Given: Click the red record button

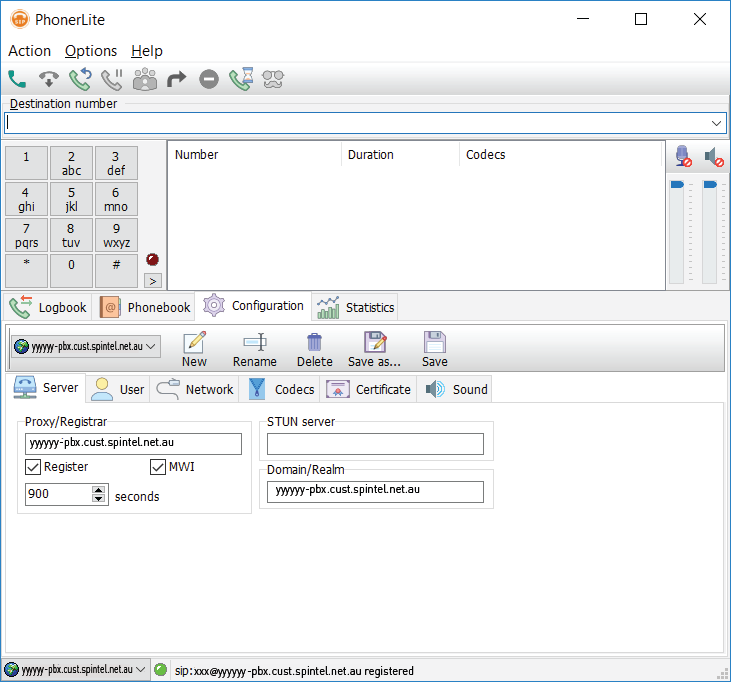Looking at the screenshot, I should tap(152, 259).
